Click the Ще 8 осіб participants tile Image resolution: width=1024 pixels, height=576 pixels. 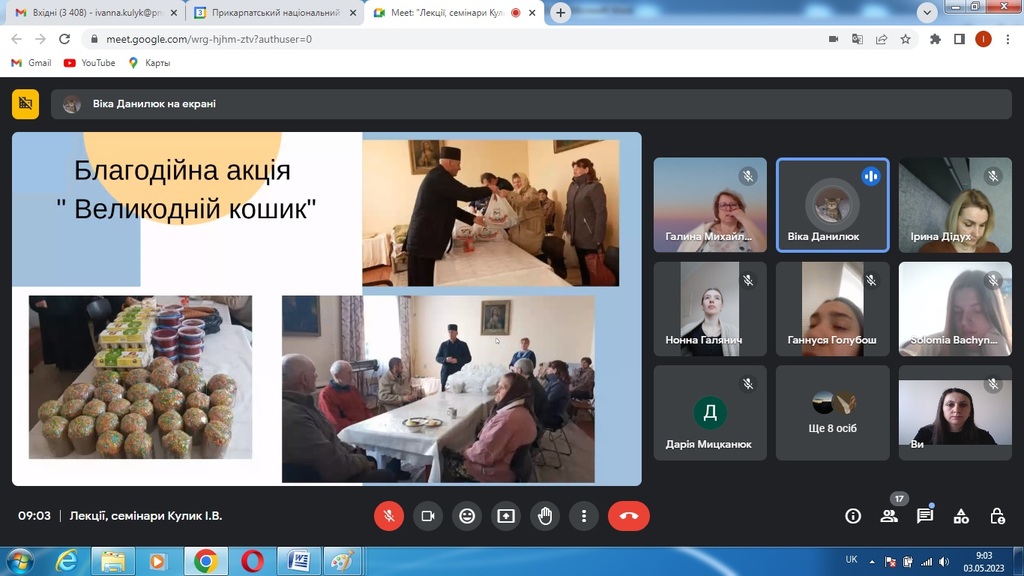tap(832, 412)
